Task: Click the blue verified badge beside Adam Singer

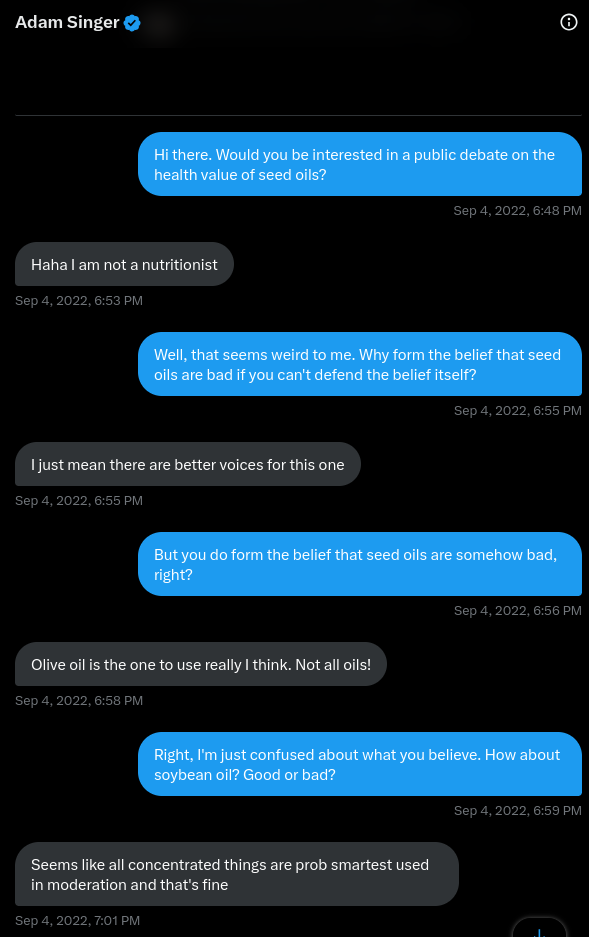Action: tap(132, 23)
